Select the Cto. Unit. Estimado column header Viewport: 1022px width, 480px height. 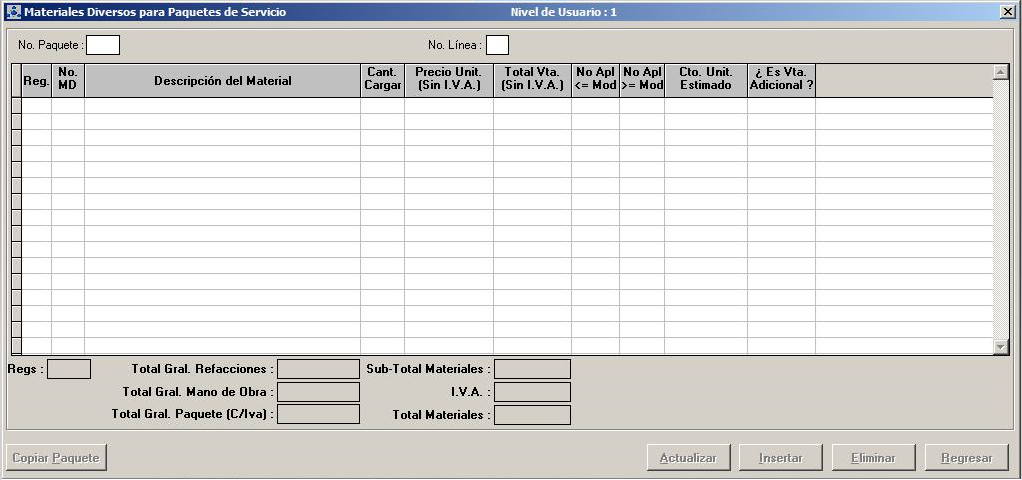[705, 81]
